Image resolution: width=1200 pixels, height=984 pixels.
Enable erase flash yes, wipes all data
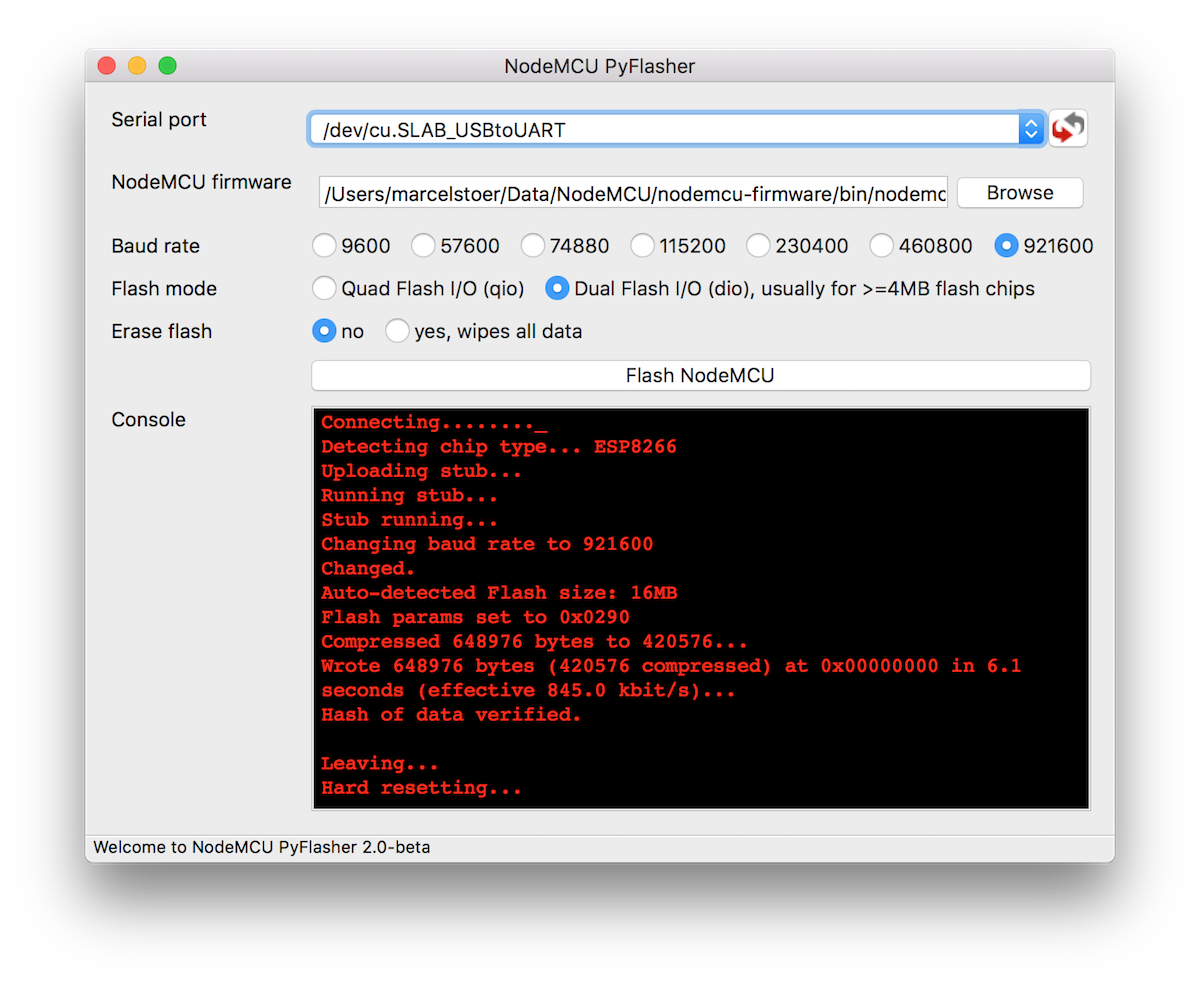tap(398, 331)
